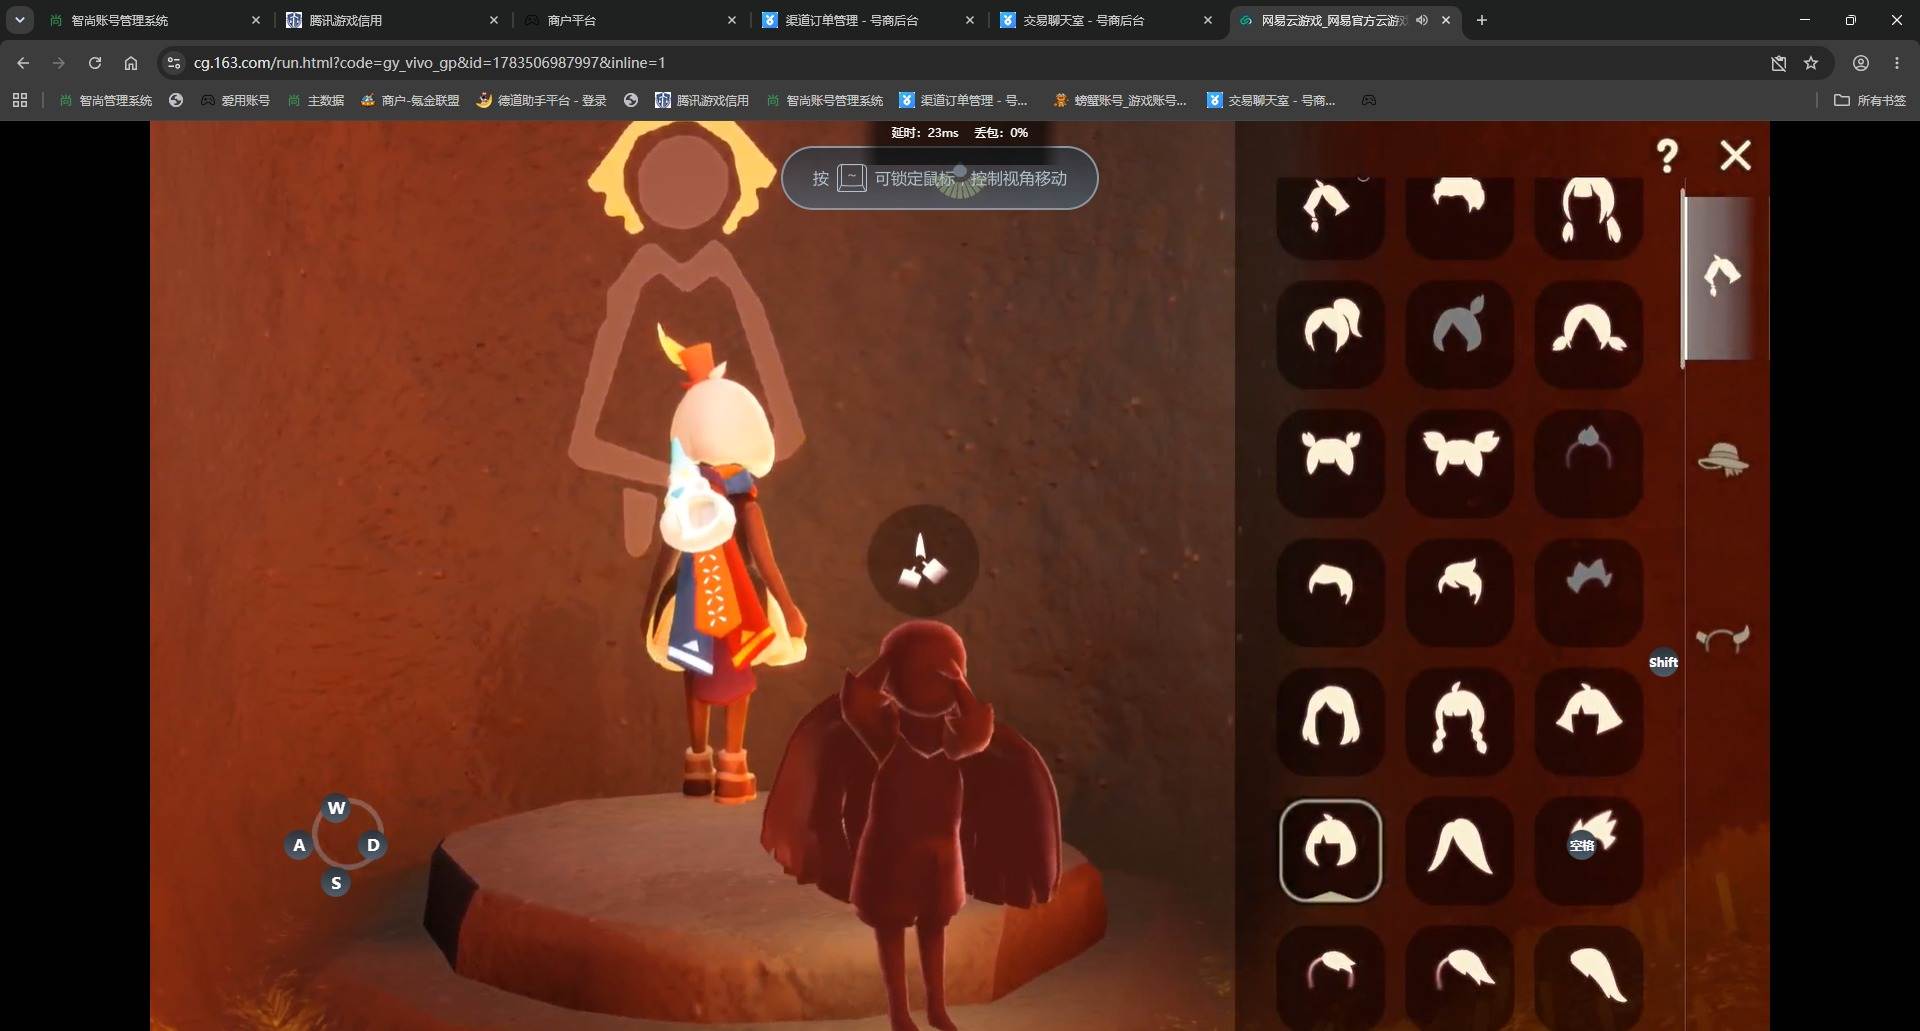Reload the cloud game page
This screenshot has height=1031, width=1920.
pos(95,63)
